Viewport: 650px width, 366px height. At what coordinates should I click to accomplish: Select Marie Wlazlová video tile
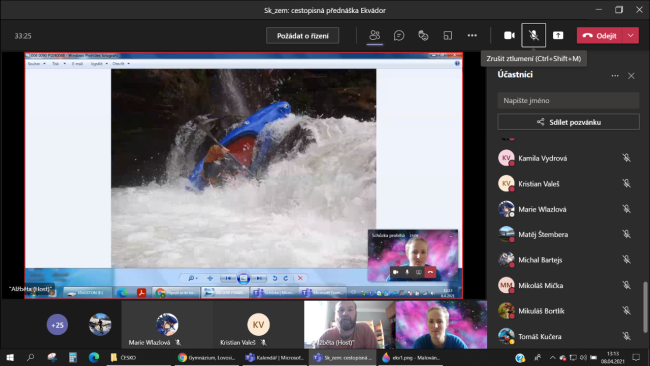tap(167, 325)
